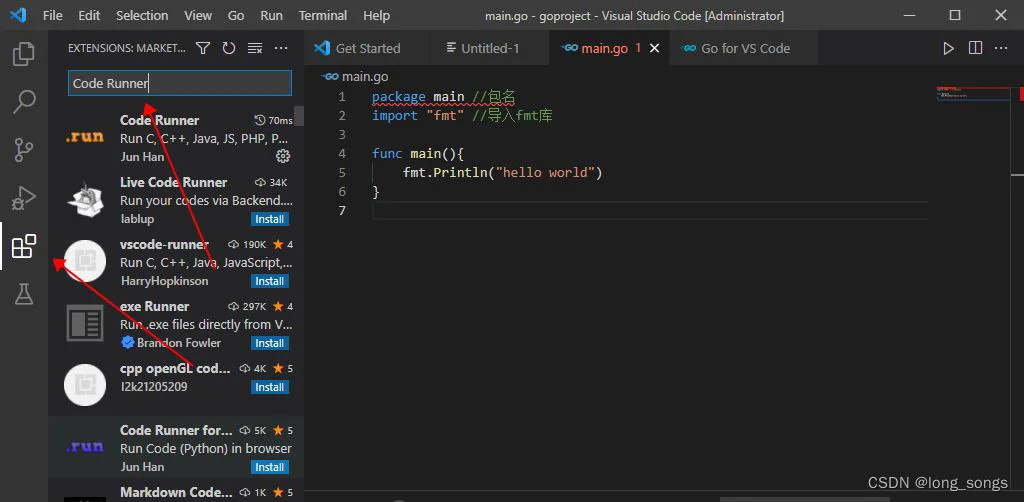
Task: Select the Markdown Code extension title
Action: click(x=176, y=492)
